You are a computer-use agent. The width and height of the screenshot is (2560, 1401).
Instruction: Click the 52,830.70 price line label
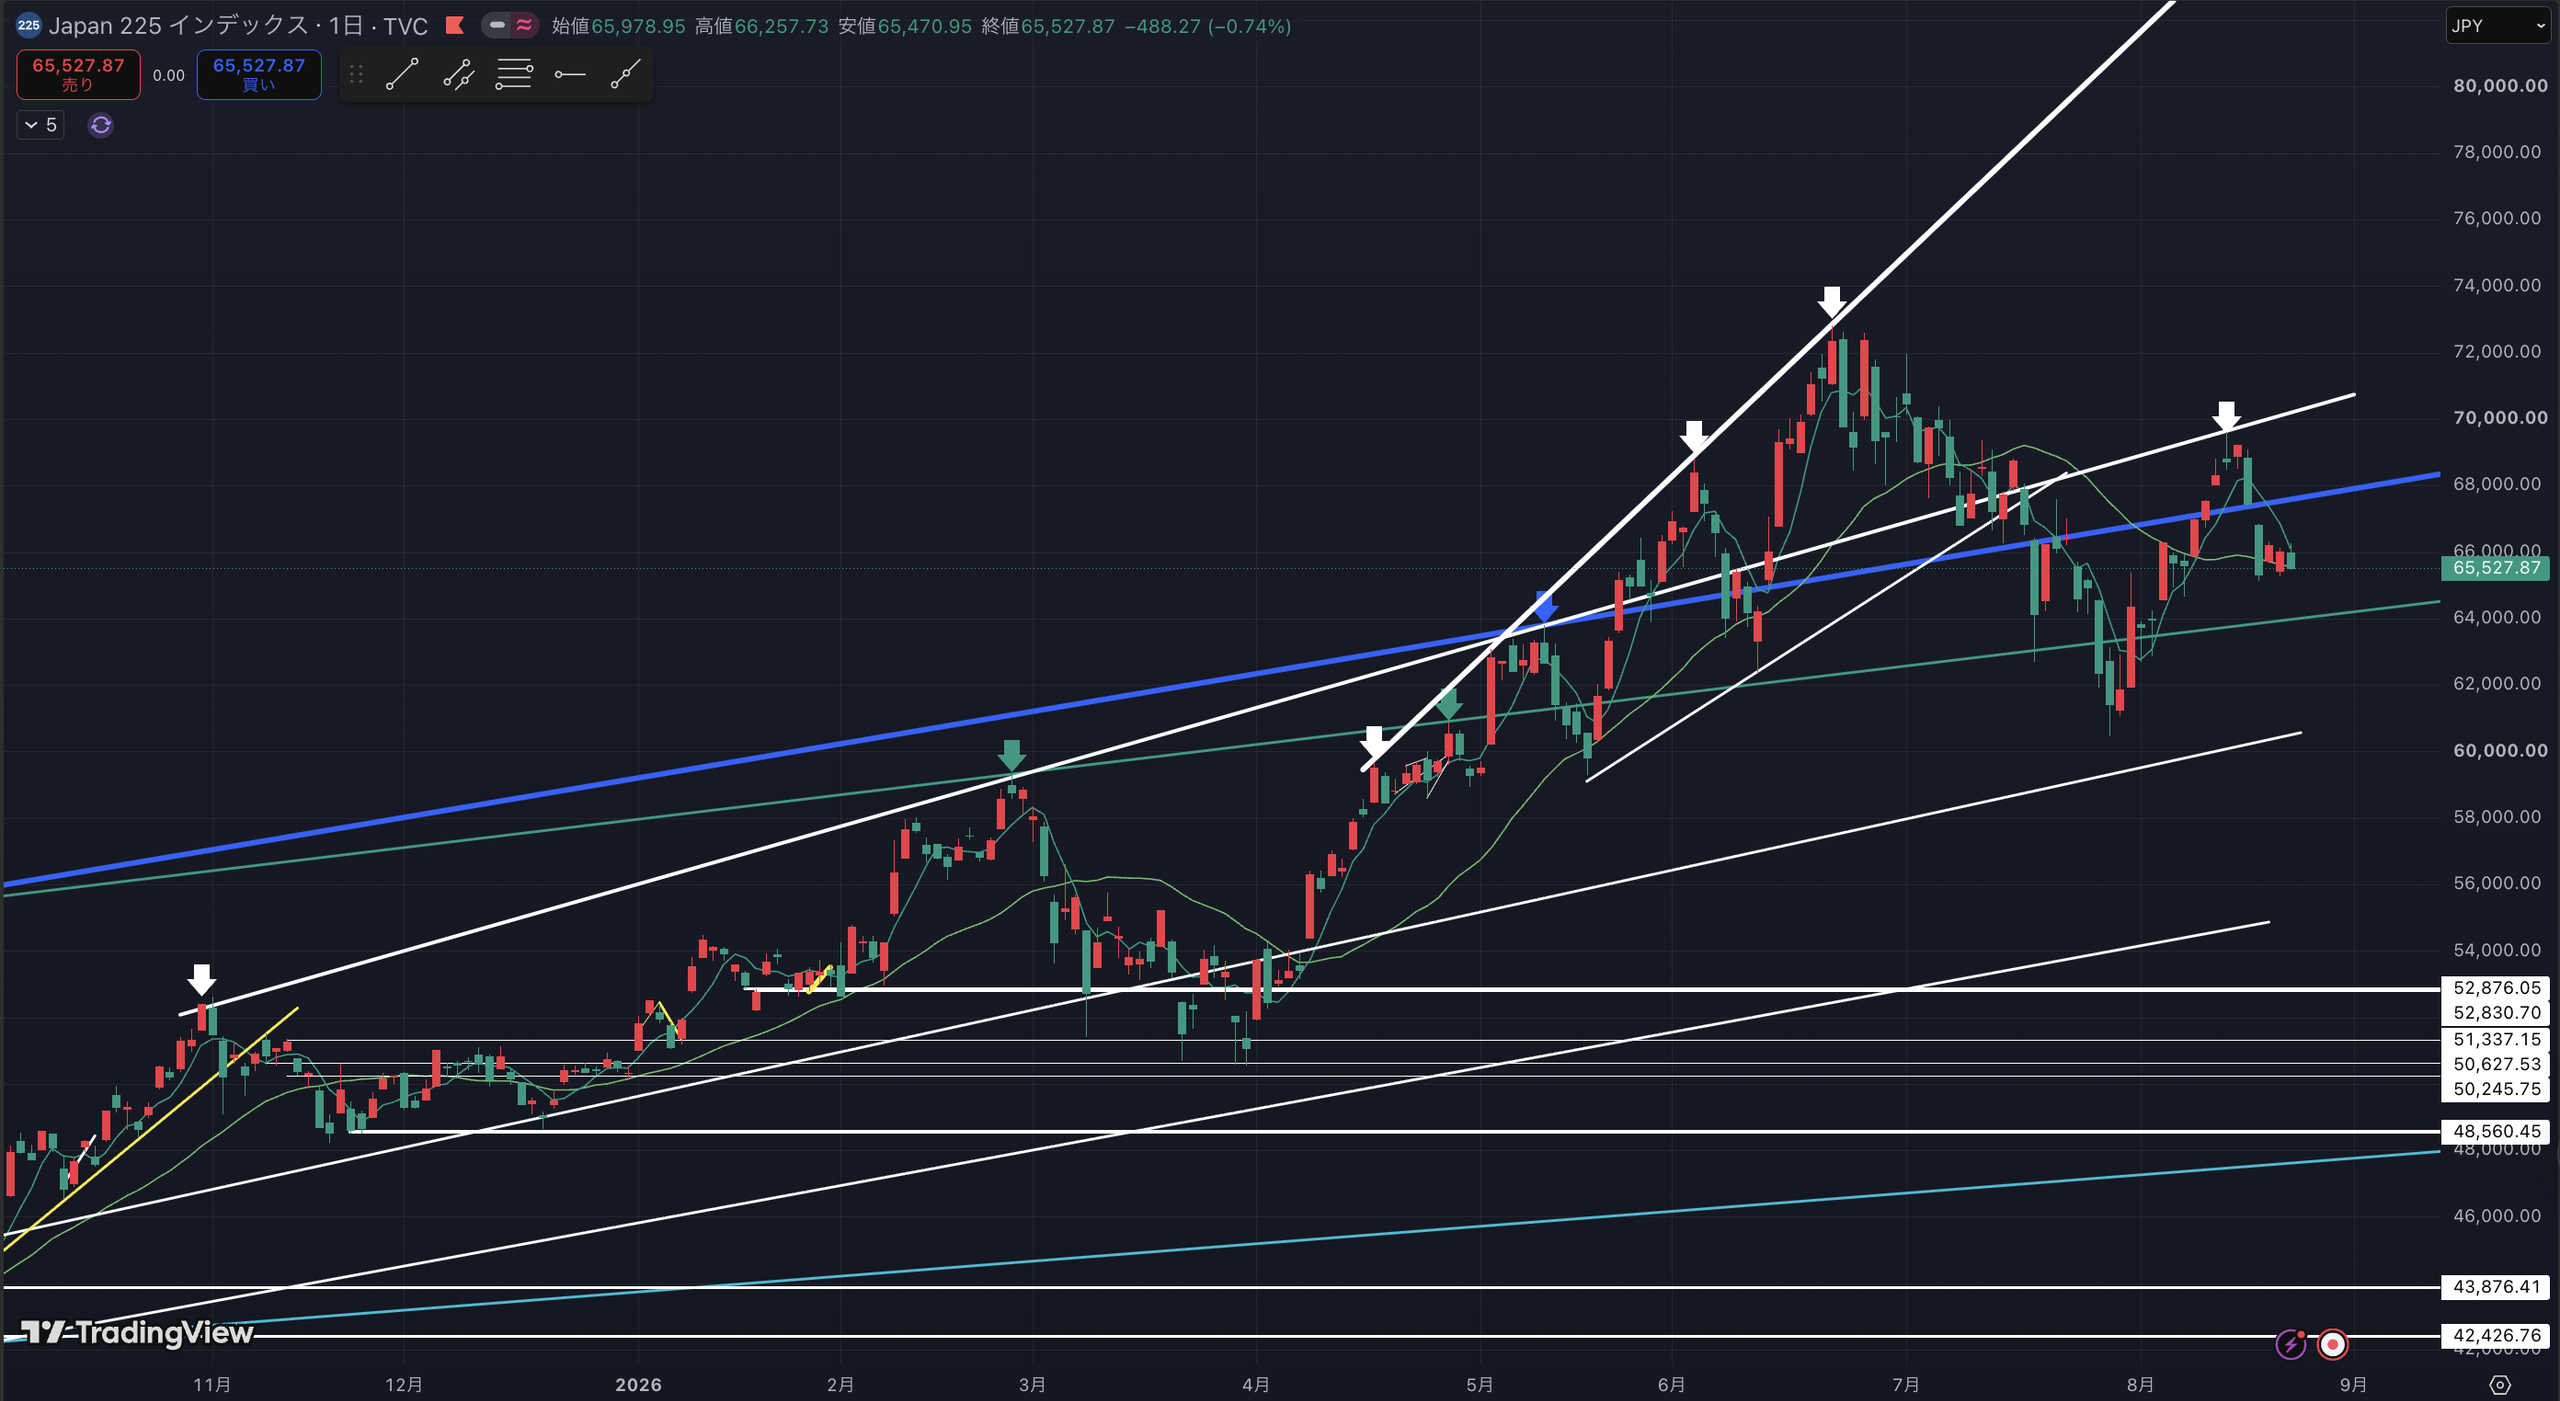pos(2497,1013)
